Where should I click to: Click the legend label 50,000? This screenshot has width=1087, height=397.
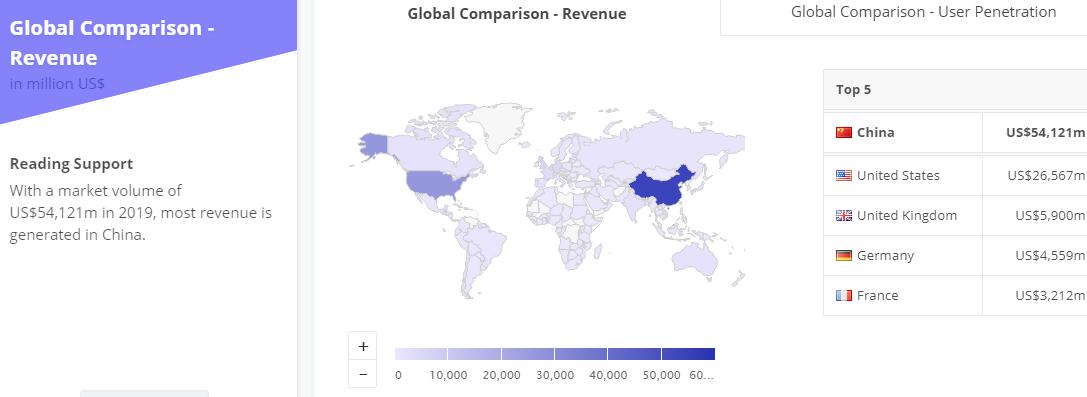coord(662,376)
